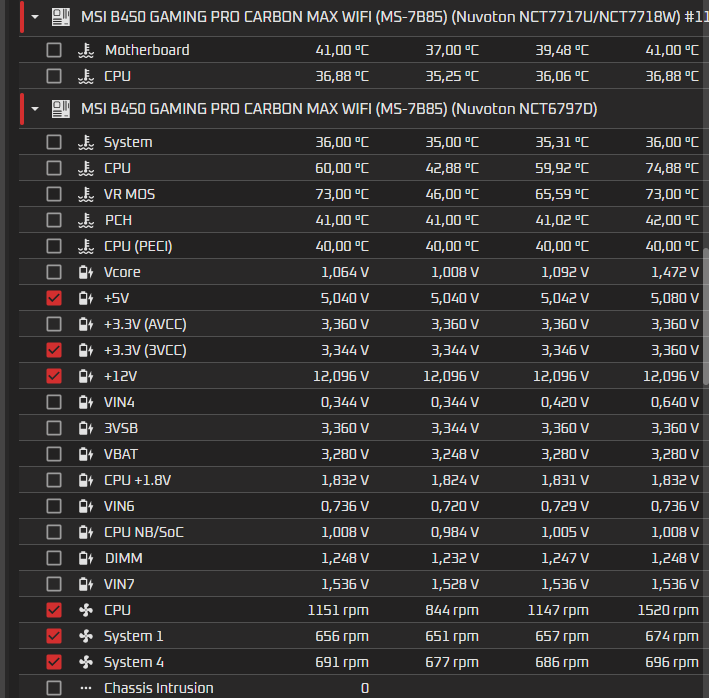Click the voltage icon beside VIN6
This screenshot has height=698, width=709.
tap(86, 506)
